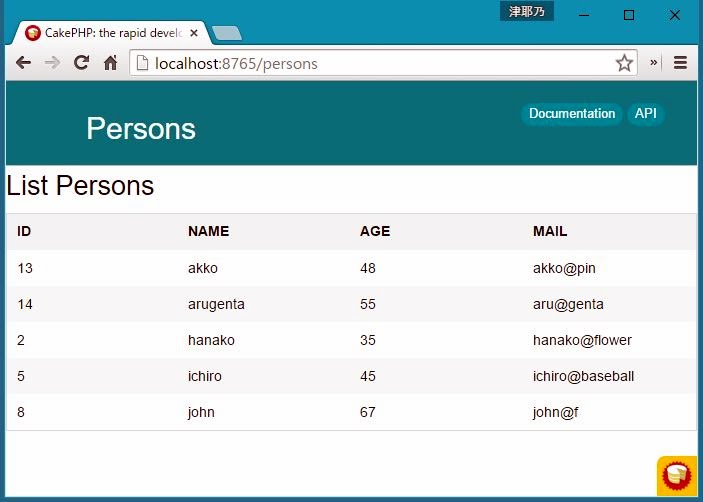Open the Chrome hamburger menu

click(681, 63)
